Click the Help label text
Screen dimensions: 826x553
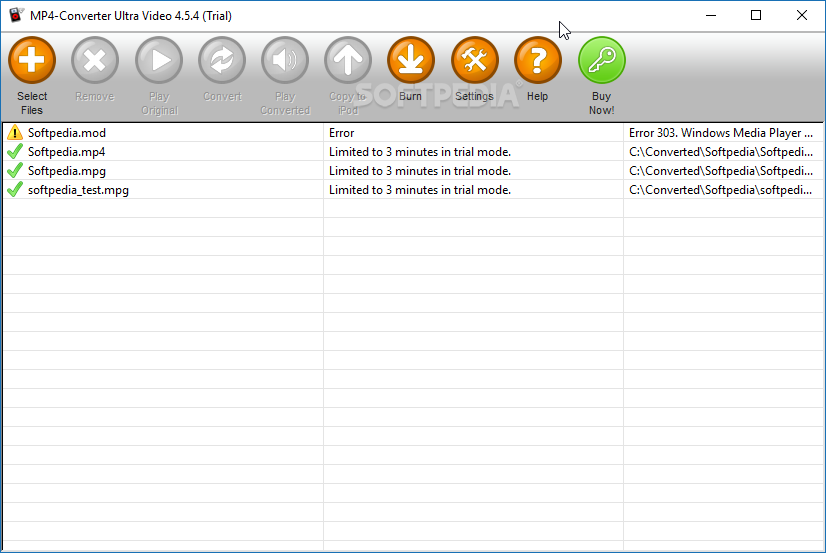[537, 96]
